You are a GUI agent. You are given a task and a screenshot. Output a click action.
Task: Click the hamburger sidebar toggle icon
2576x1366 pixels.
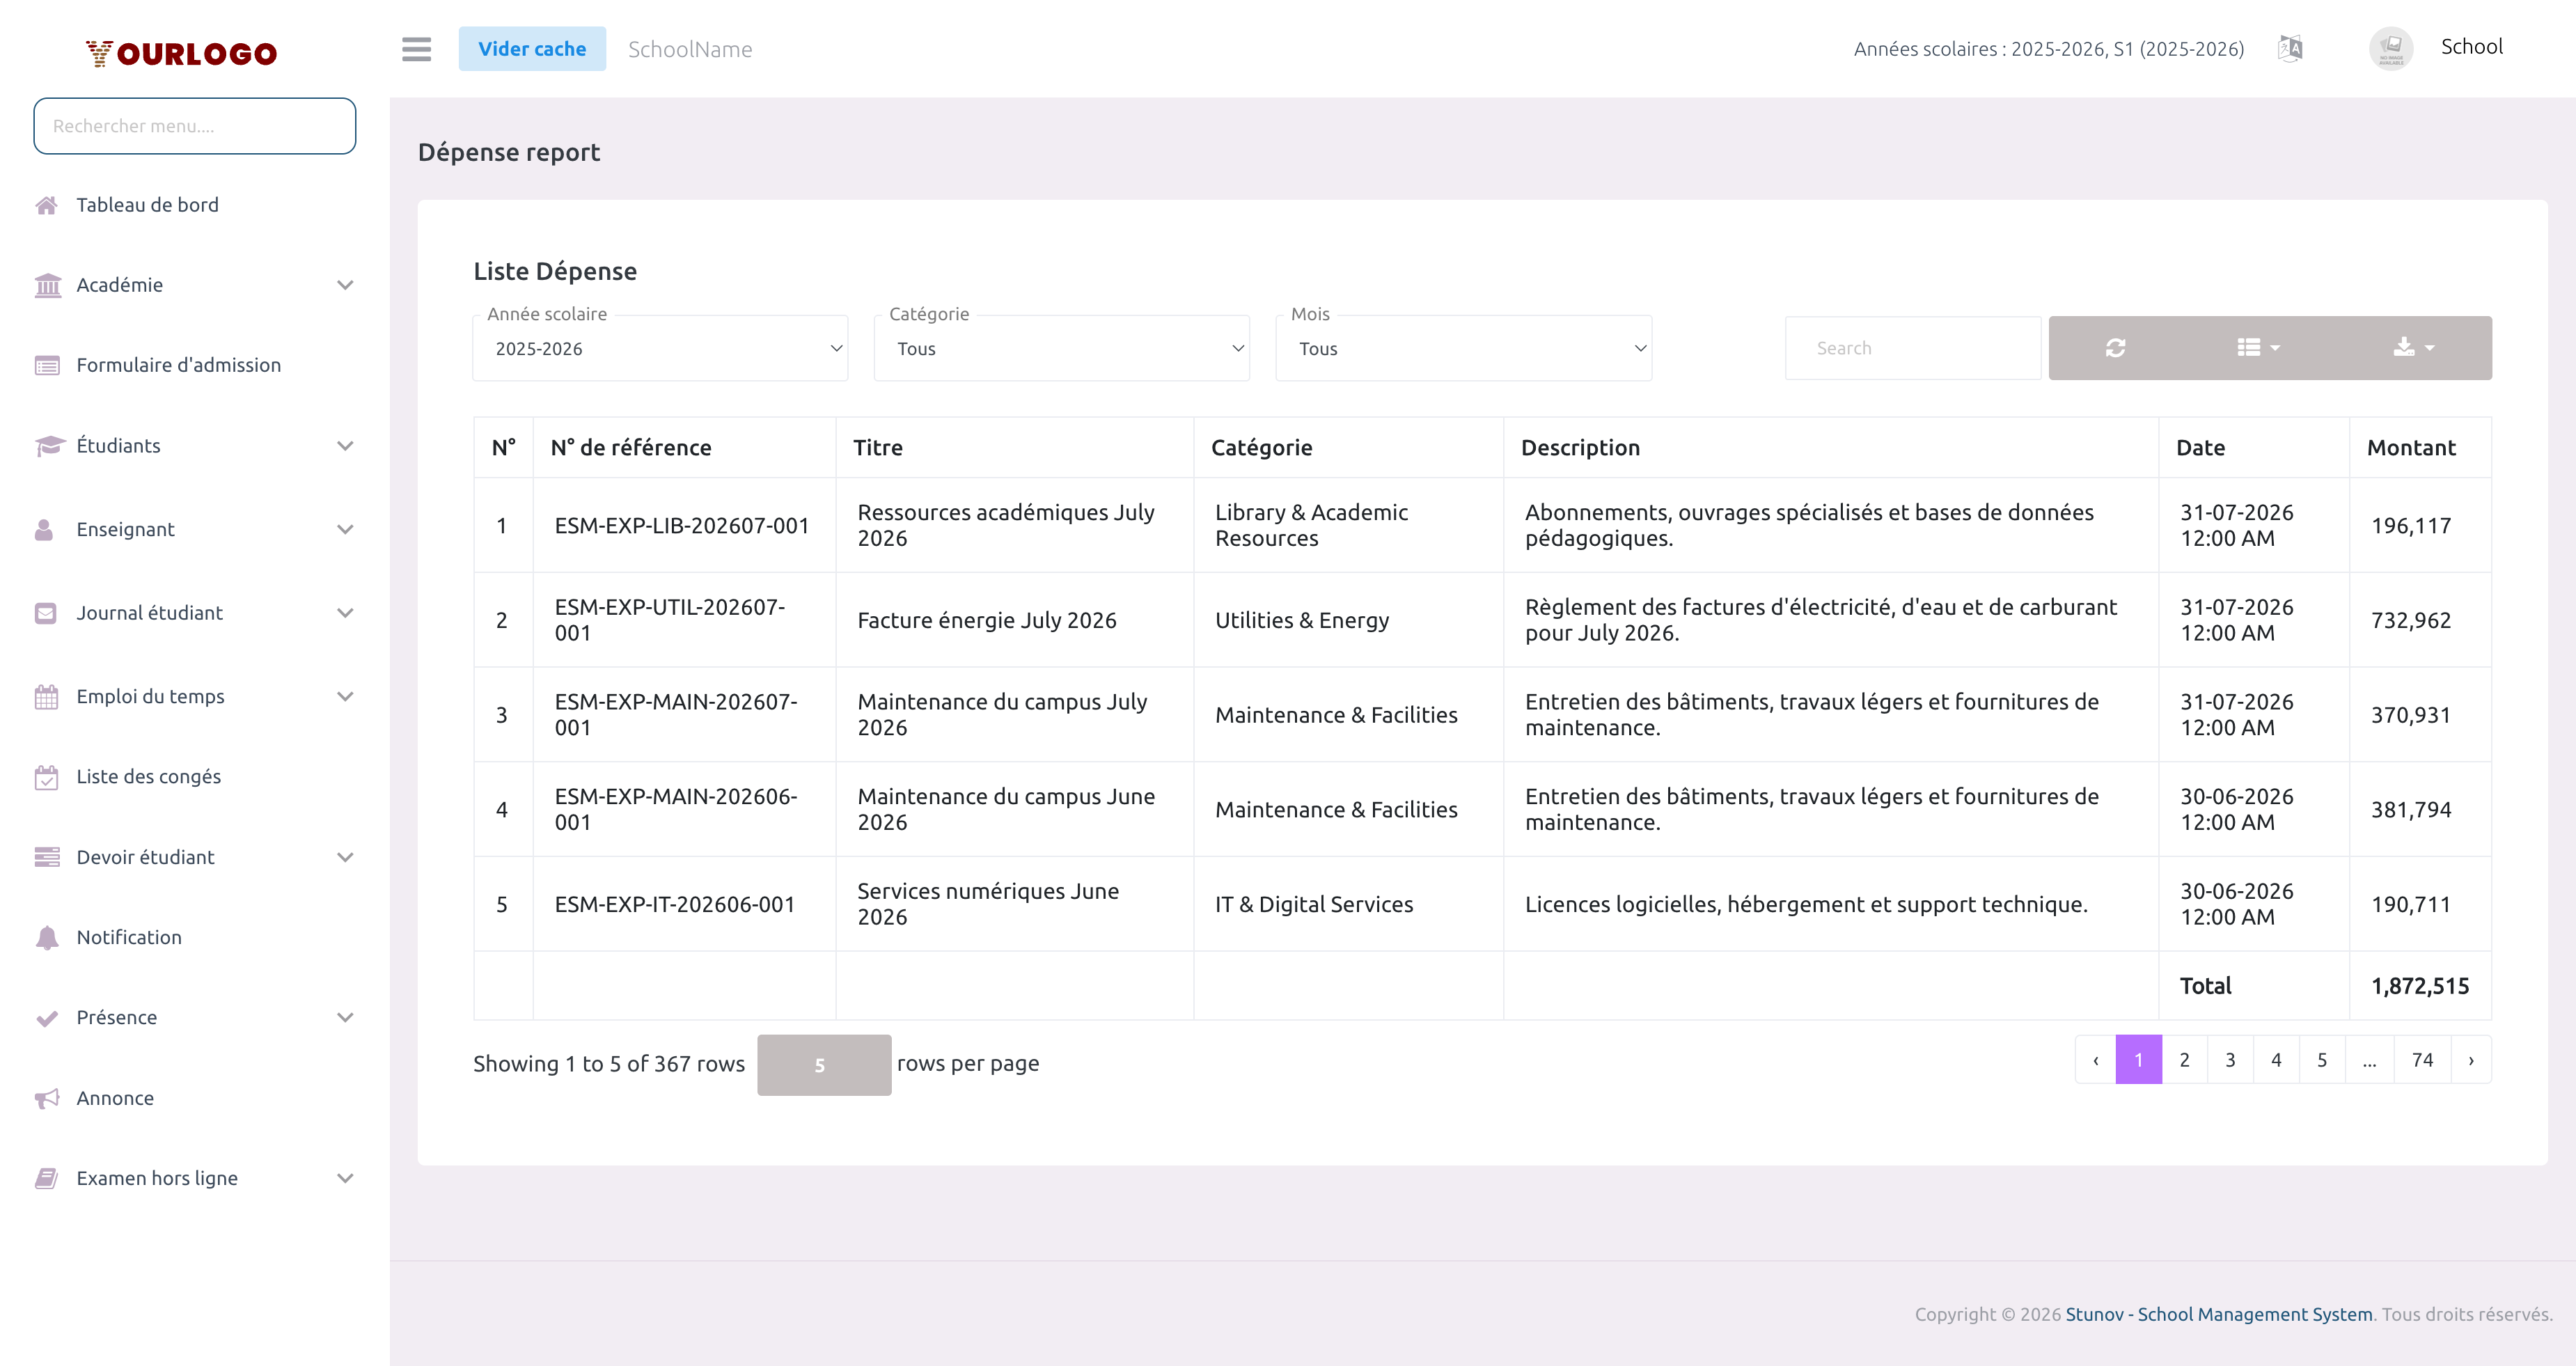pos(416,49)
